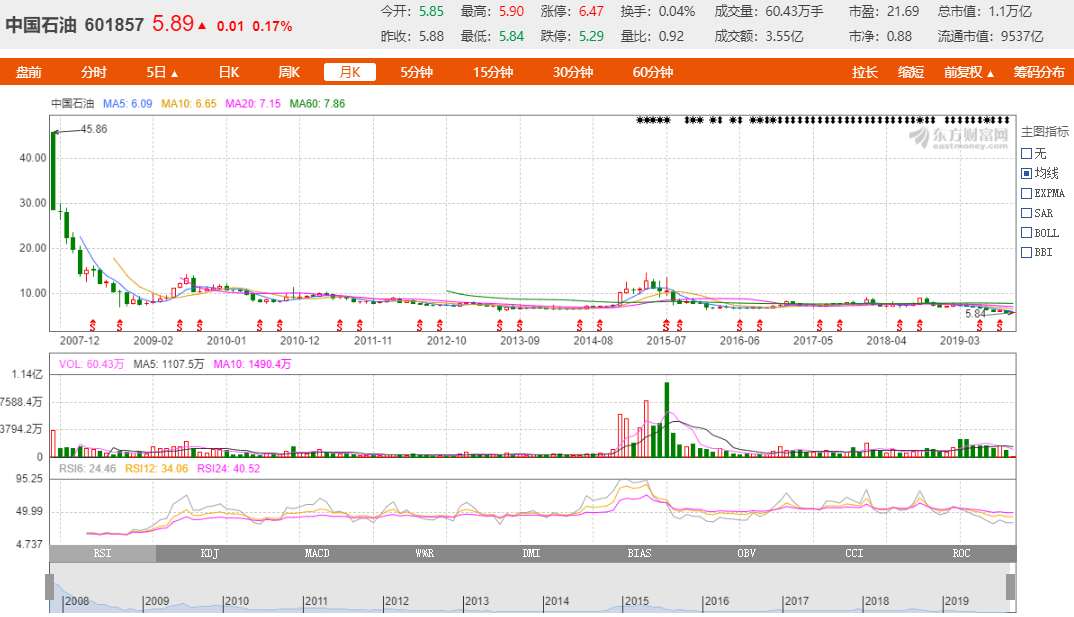The height and width of the screenshot is (617, 1074).
Task: Click the 2015 mark in the range navigator
Action: click(x=636, y=601)
